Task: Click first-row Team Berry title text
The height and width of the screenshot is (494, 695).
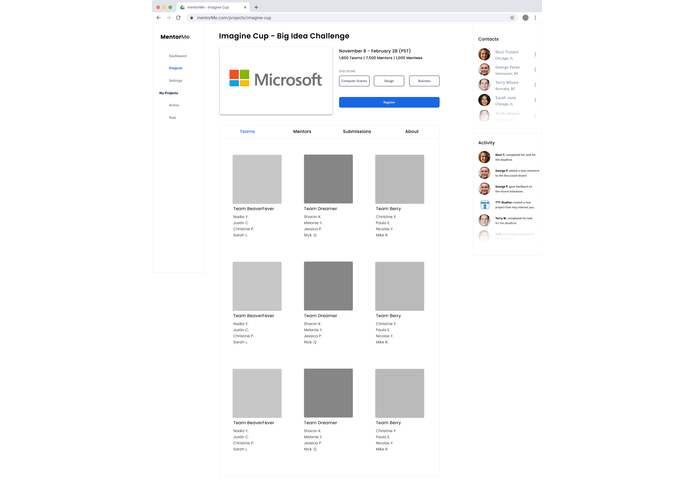Action: click(x=388, y=209)
